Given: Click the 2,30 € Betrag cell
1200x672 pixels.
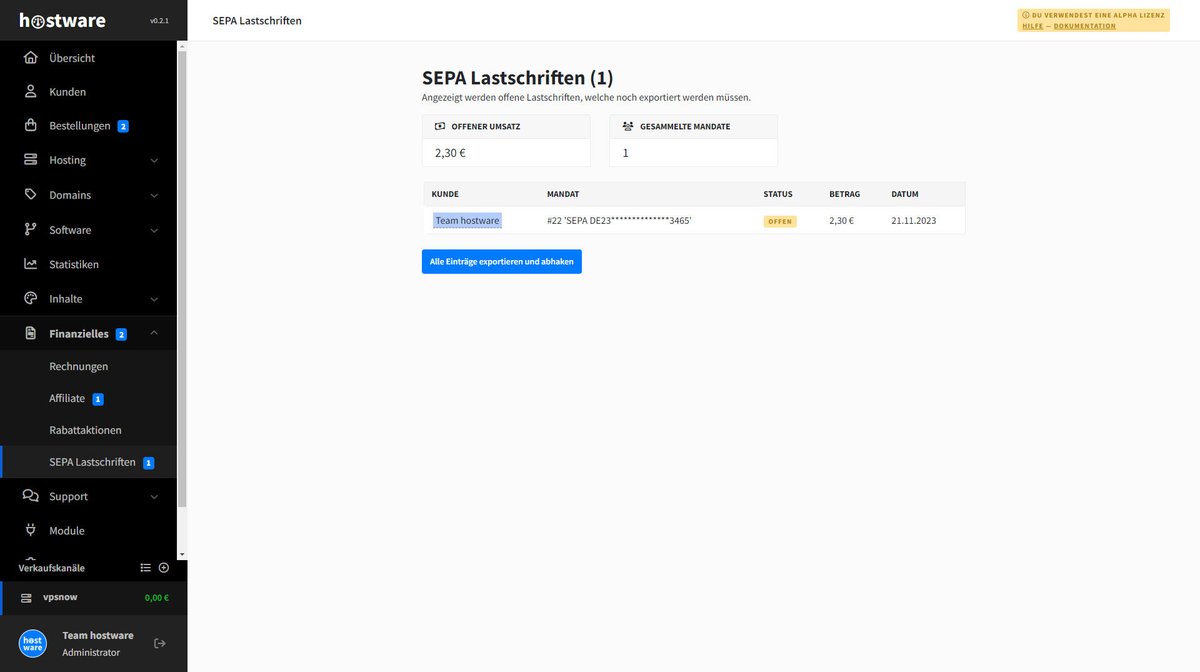Looking at the screenshot, I should (841, 220).
